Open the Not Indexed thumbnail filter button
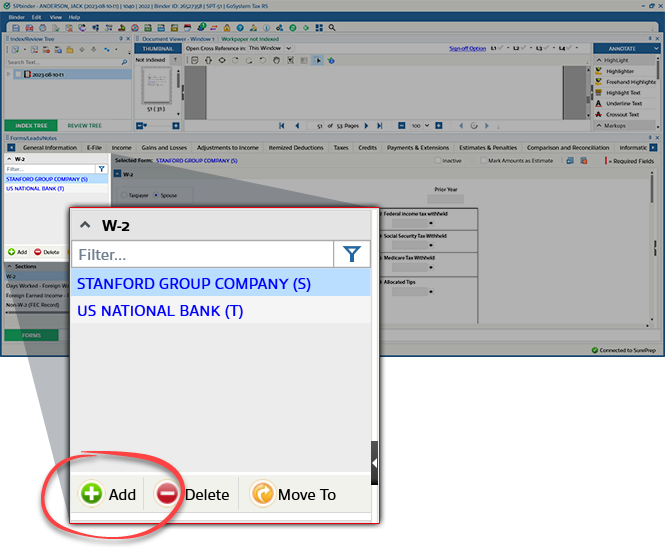665x548 pixels. (175, 60)
